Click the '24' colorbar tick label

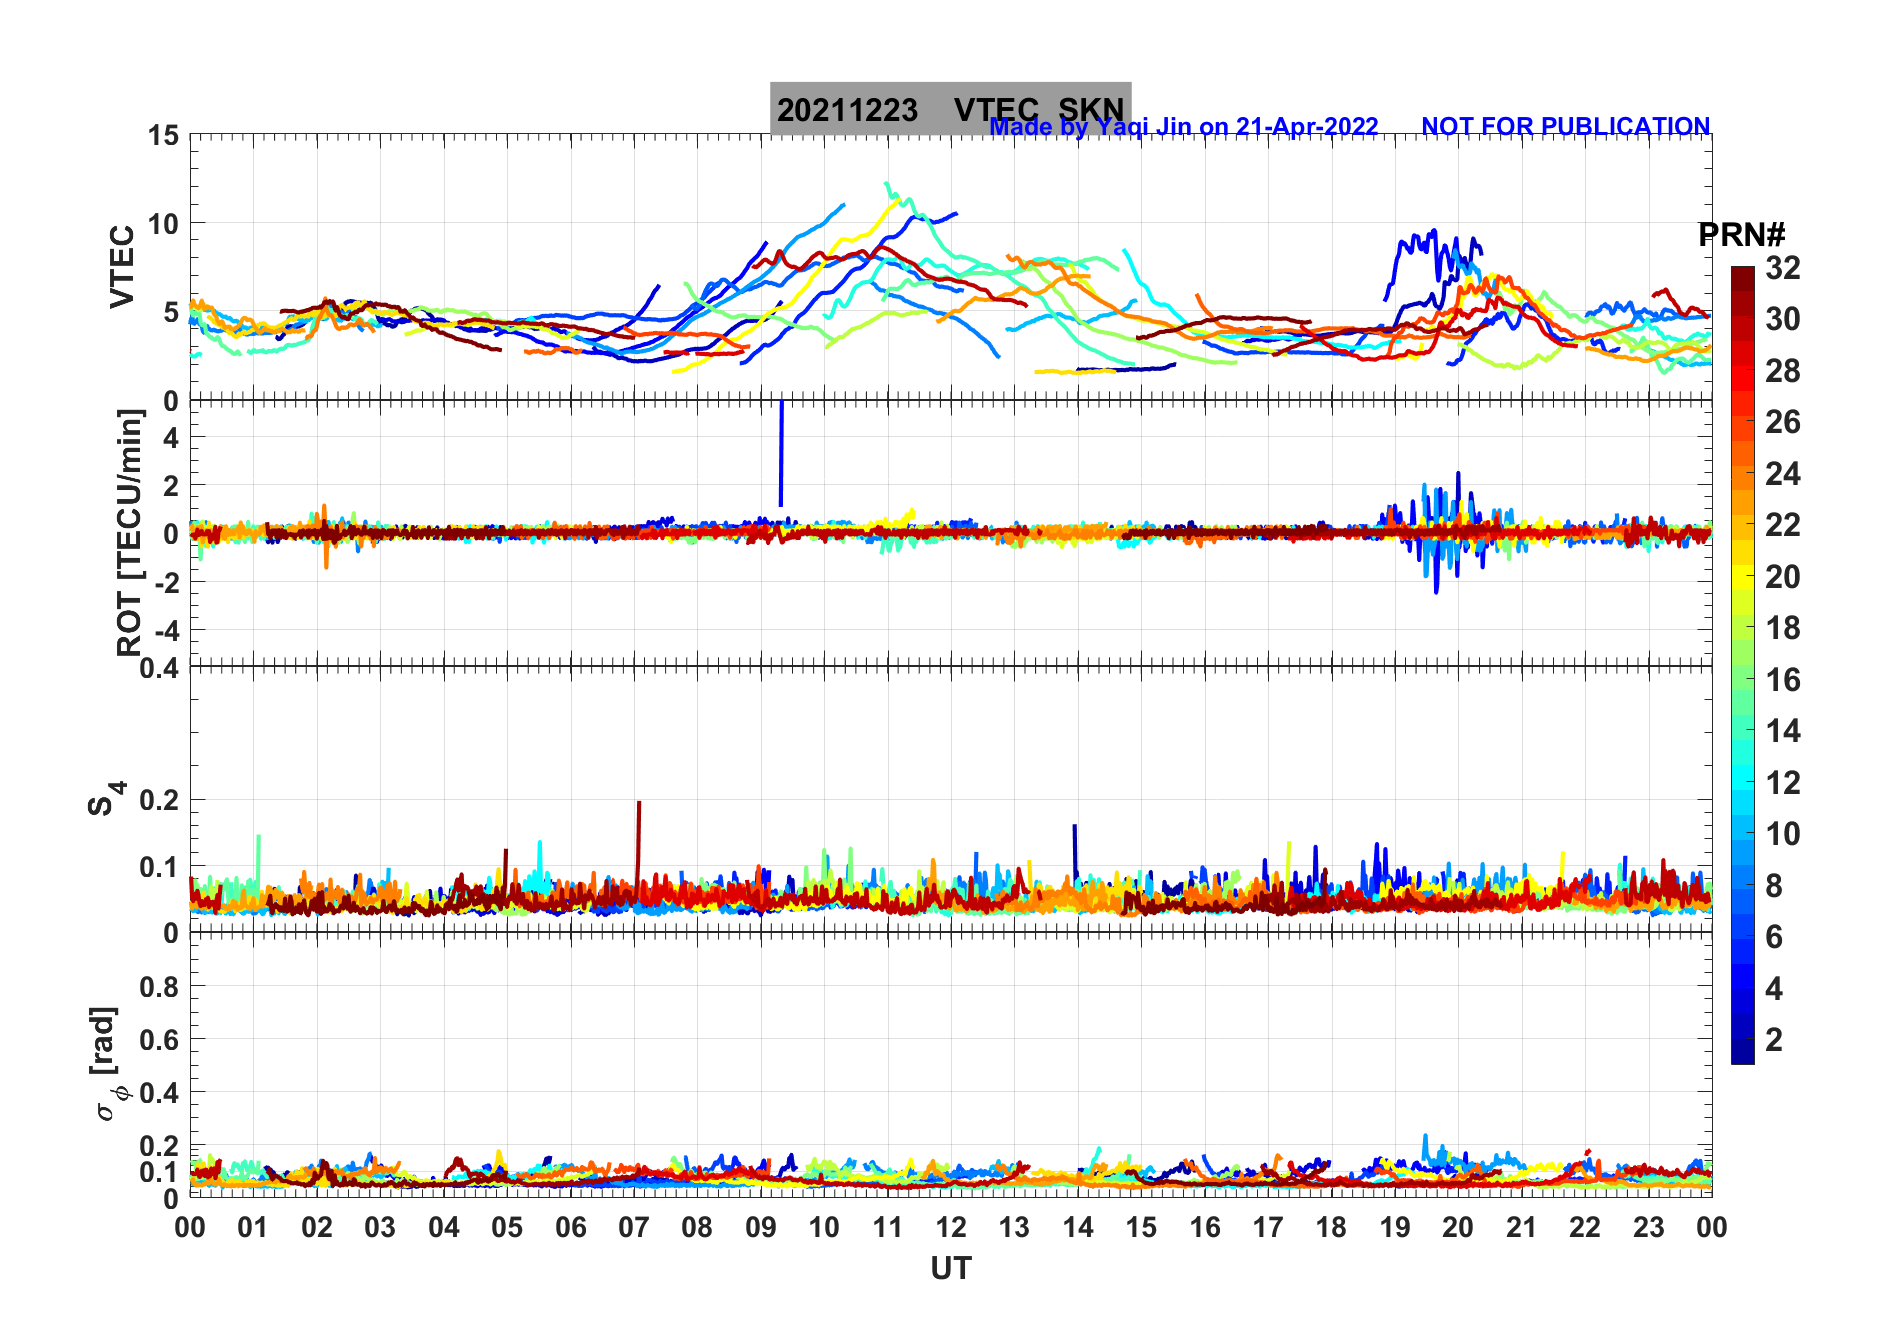(1783, 474)
